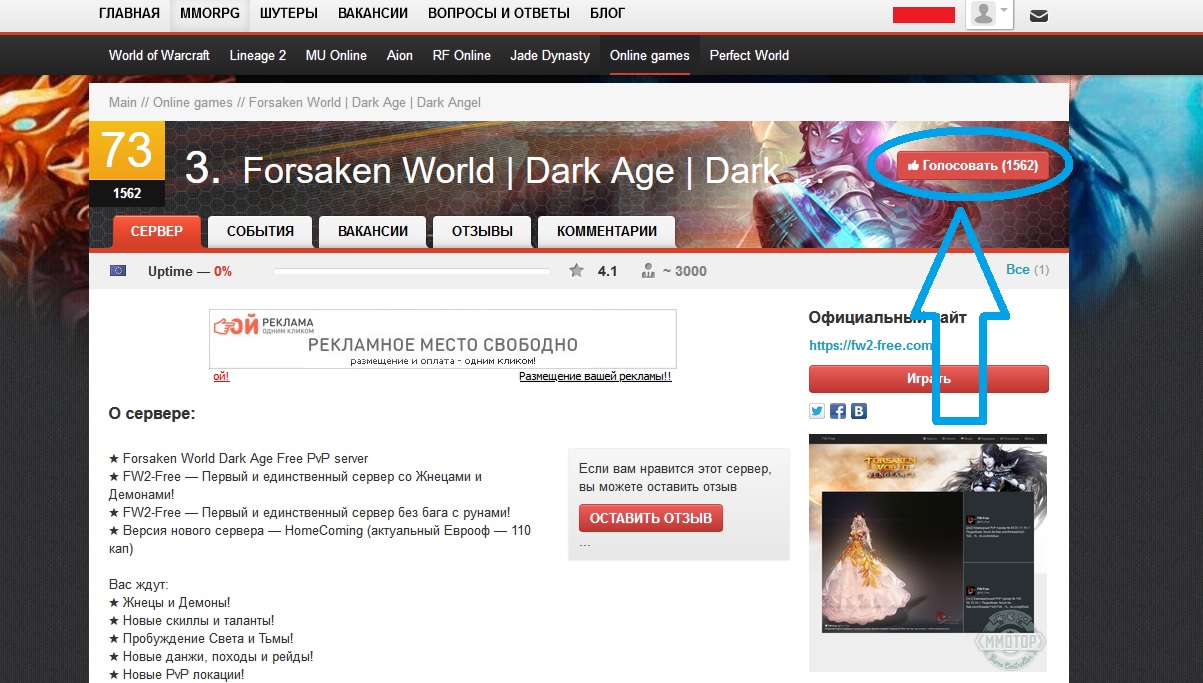Click the Uptime progress bar
The width and height of the screenshot is (1203, 683).
(412, 270)
